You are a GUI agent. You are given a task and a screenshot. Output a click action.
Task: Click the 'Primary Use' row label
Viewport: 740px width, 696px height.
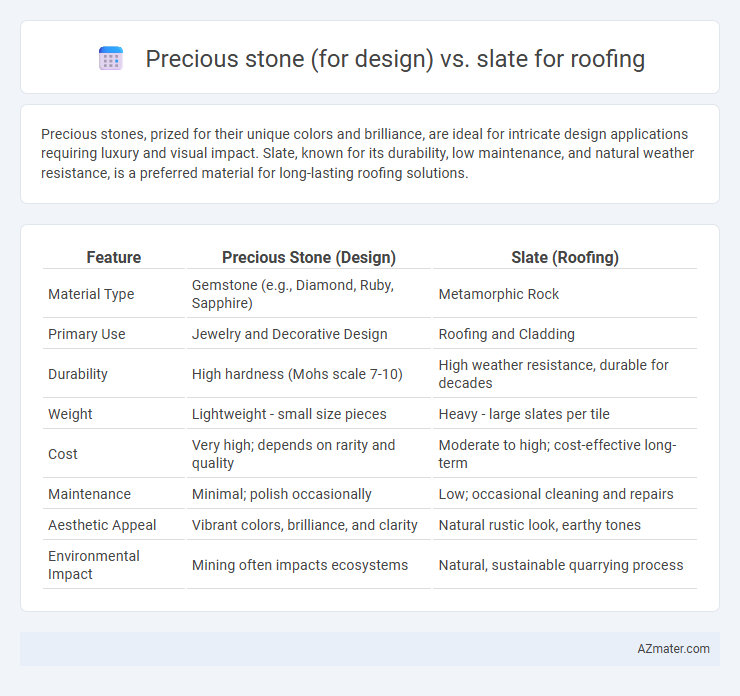[87, 334]
